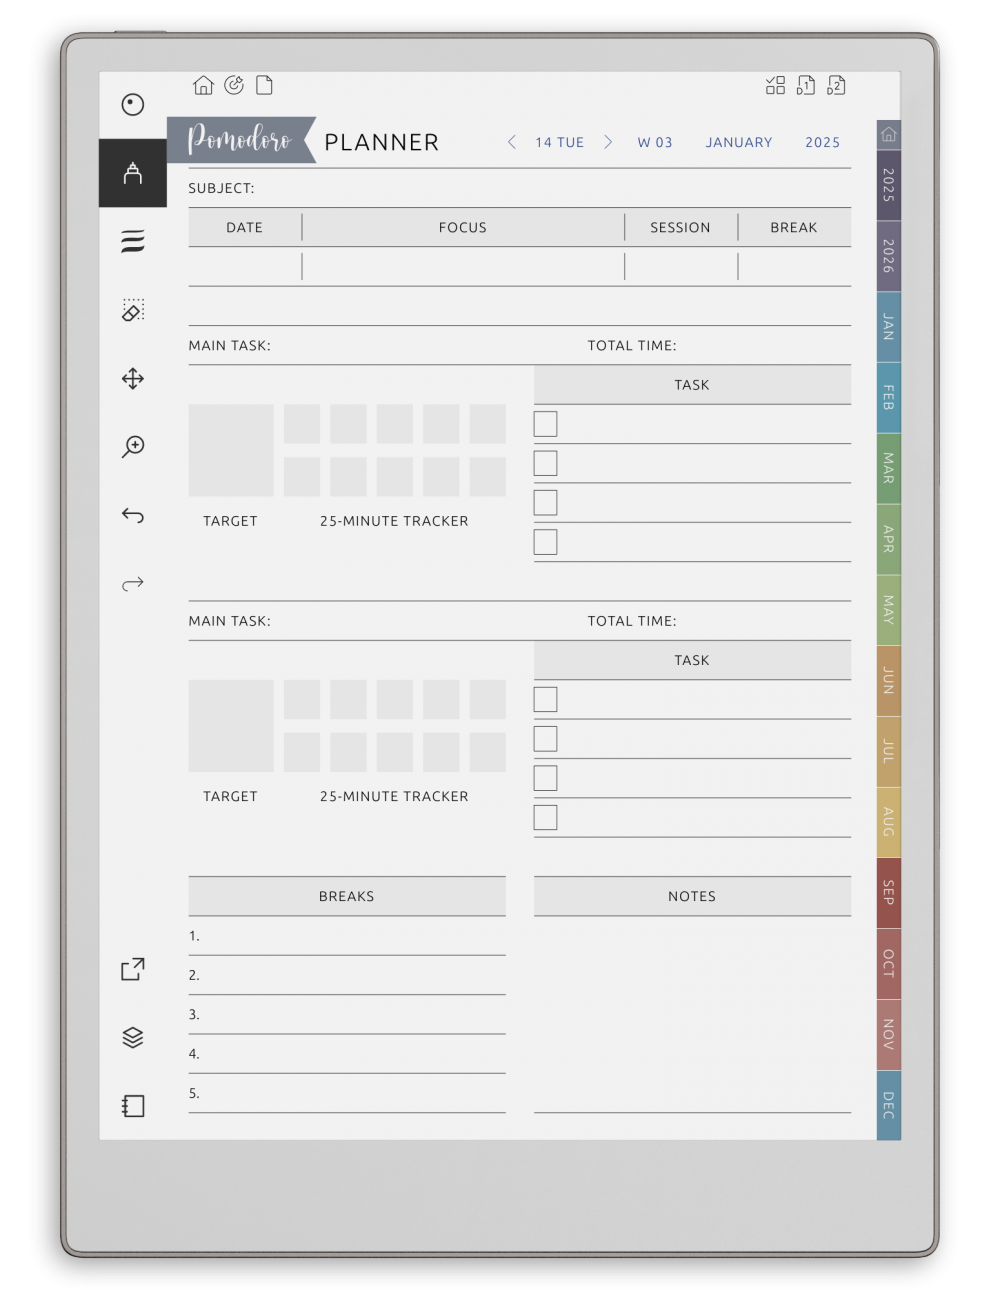Check the fourth task box in the lower TASK list

[x=545, y=817]
